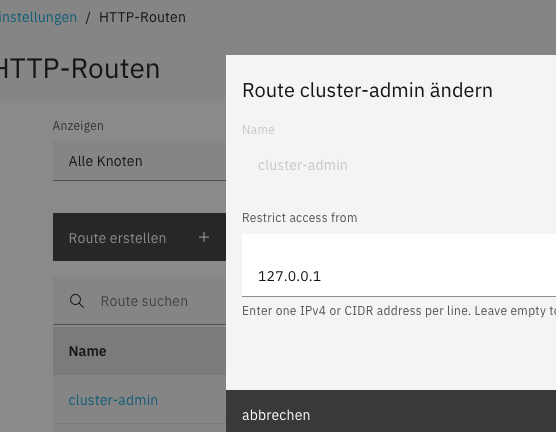Click the Route erstellen button
The image size is (556, 432).
[x=139, y=237]
